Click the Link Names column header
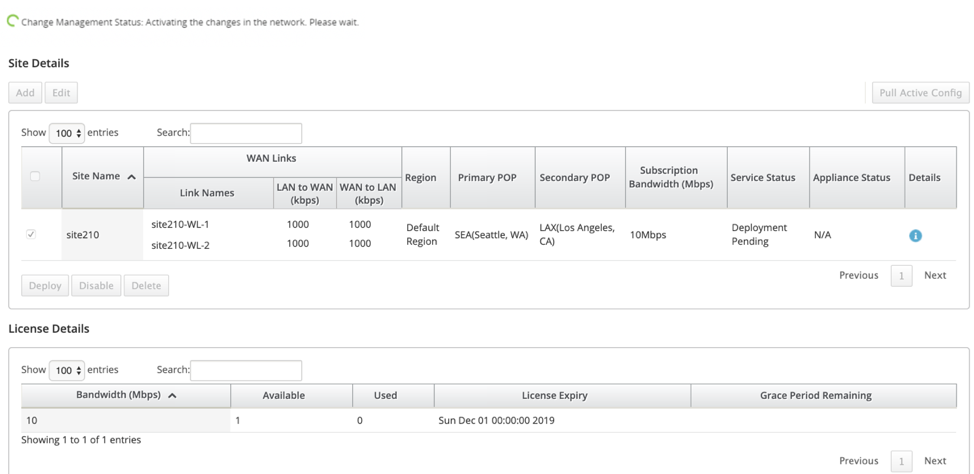 click(207, 193)
